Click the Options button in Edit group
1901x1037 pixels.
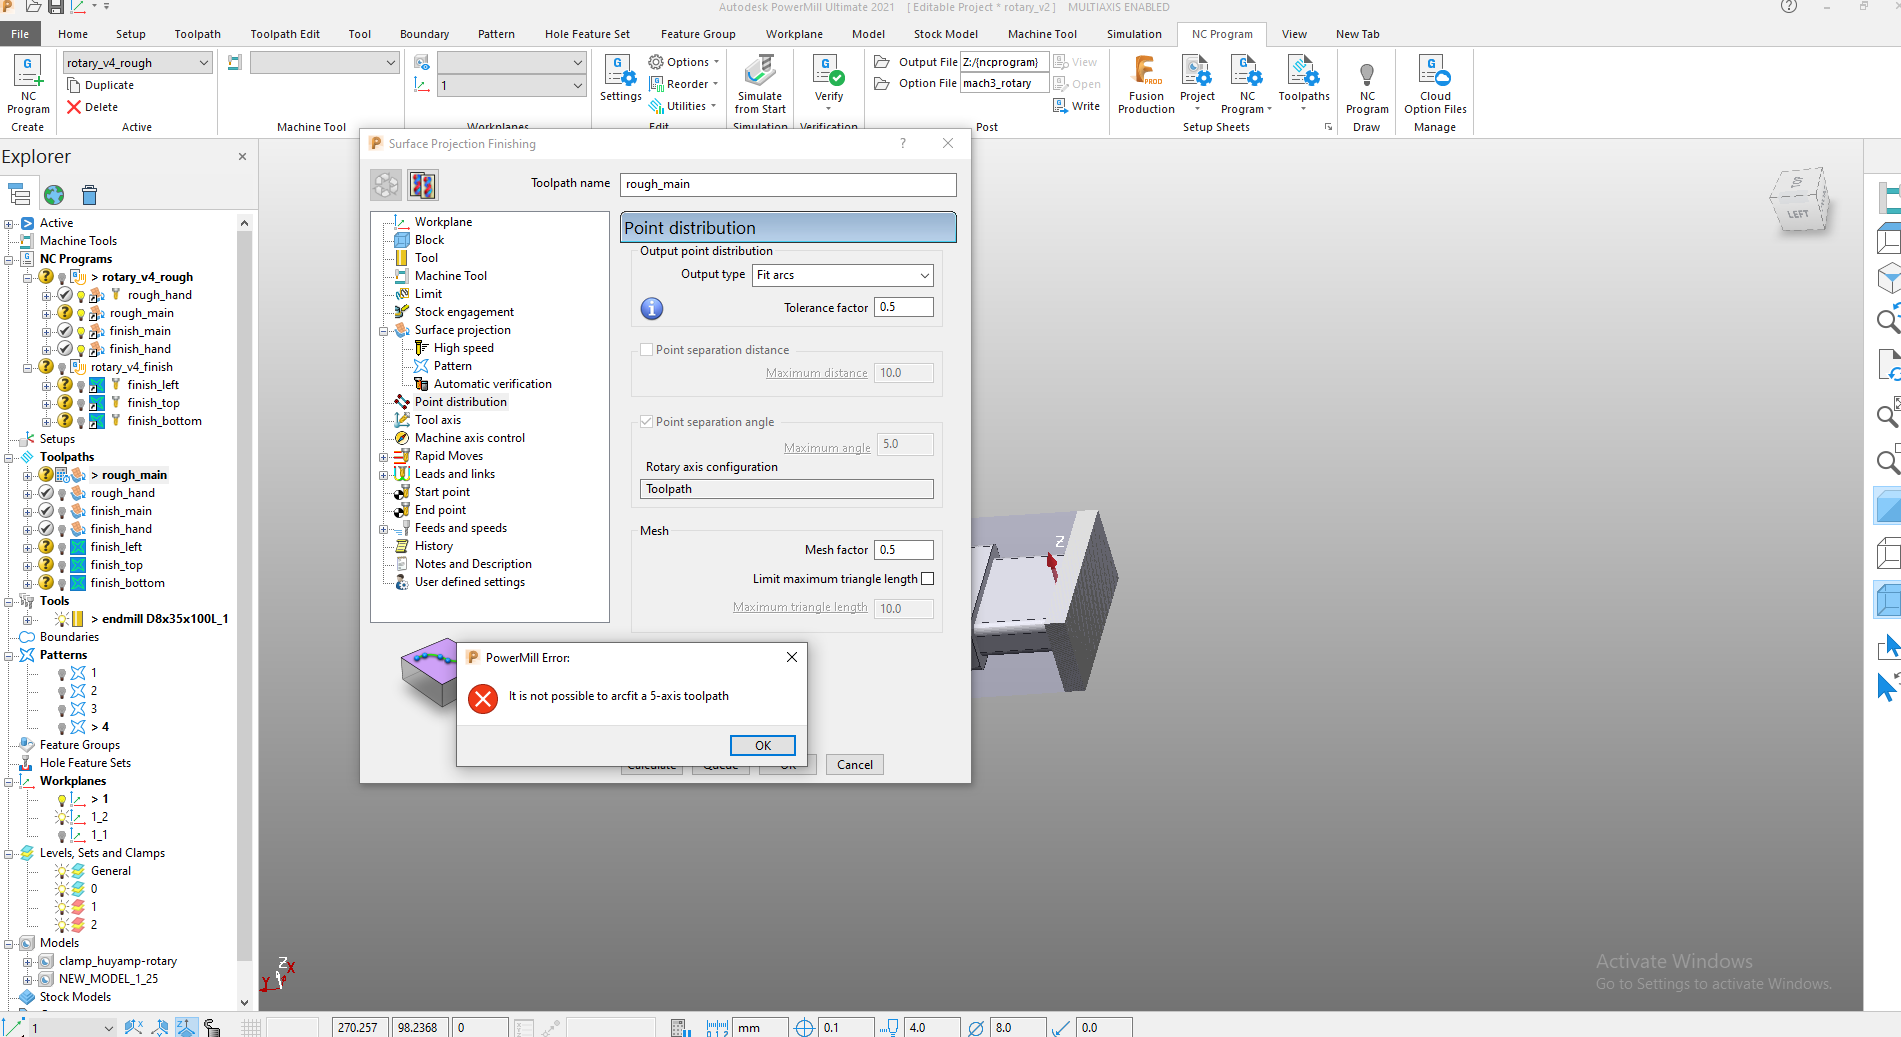coord(683,62)
